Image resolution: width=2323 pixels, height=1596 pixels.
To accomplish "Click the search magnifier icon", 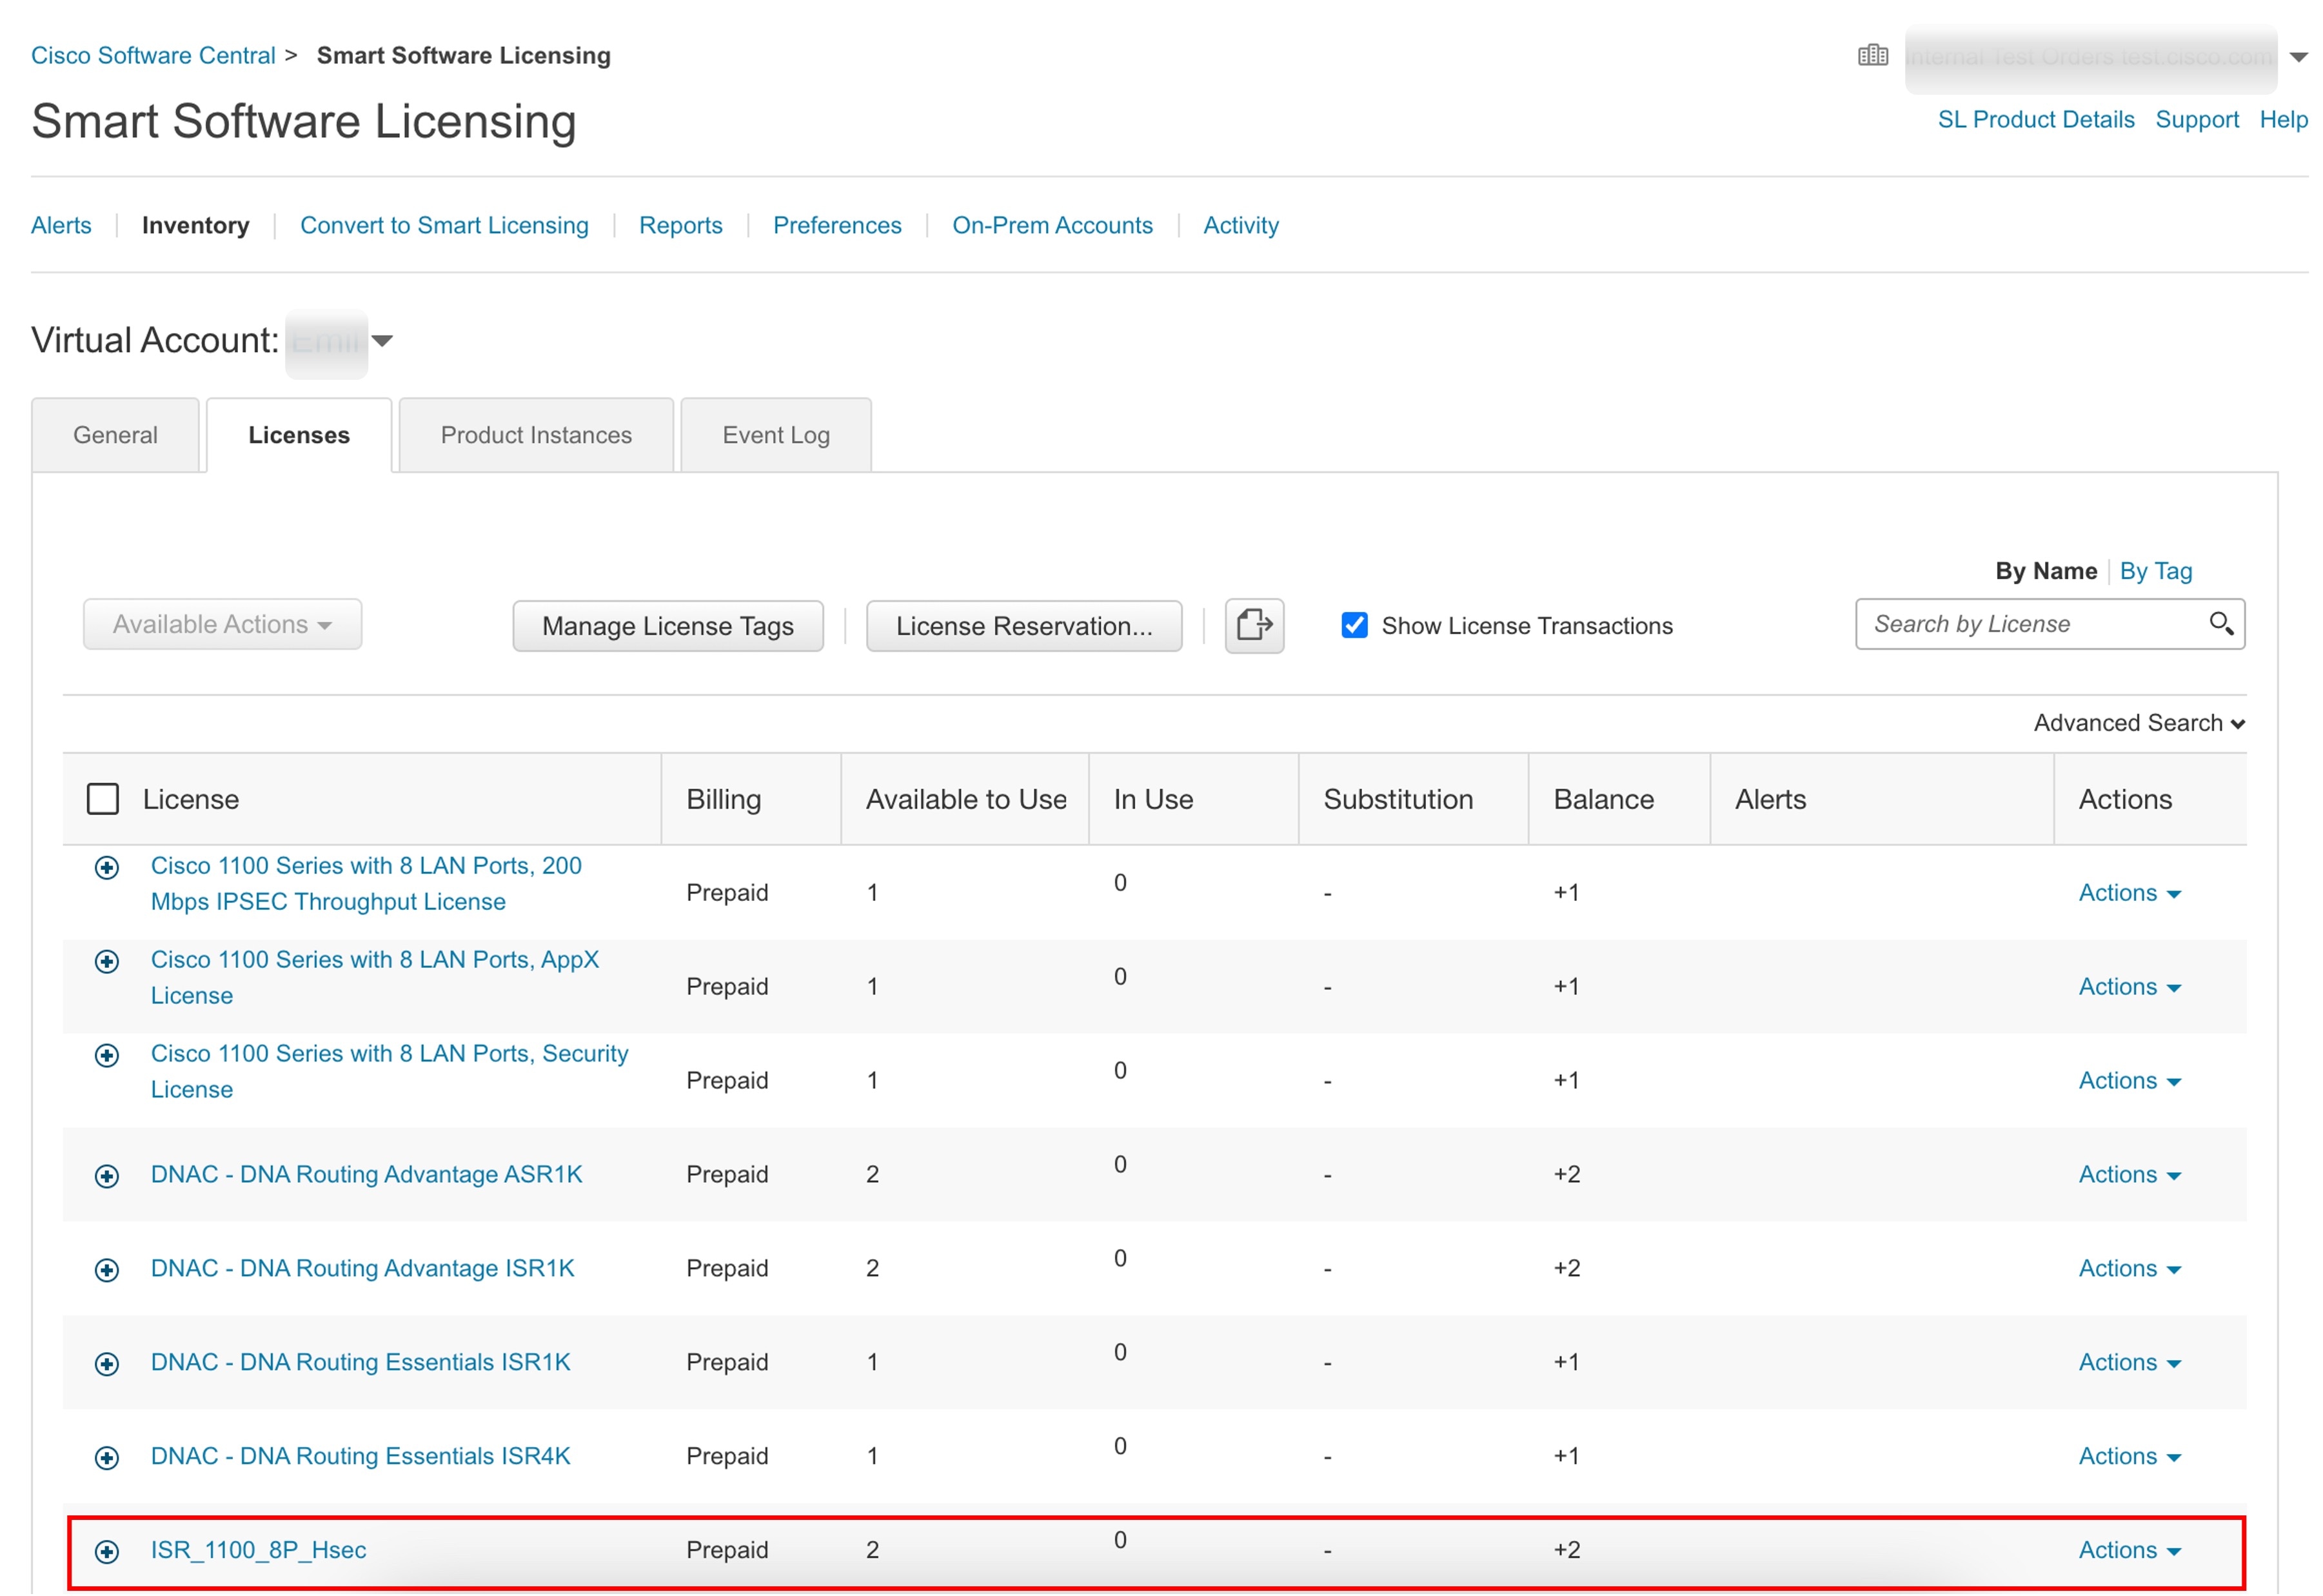I will 2220,624.
